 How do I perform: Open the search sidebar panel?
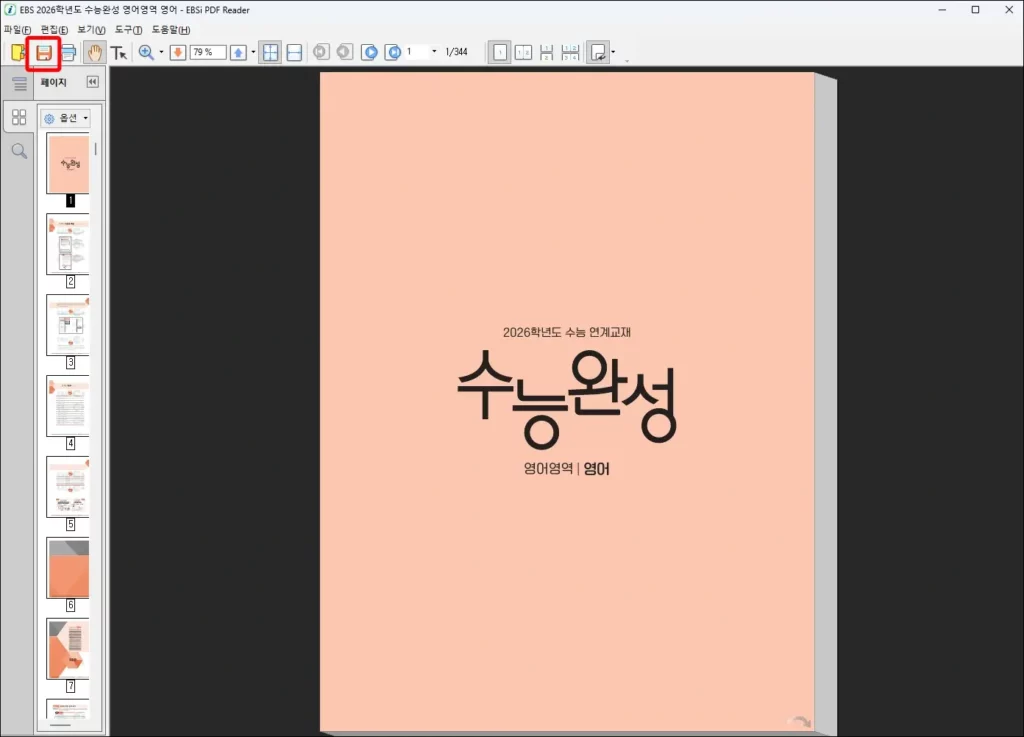click(x=20, y=151)
